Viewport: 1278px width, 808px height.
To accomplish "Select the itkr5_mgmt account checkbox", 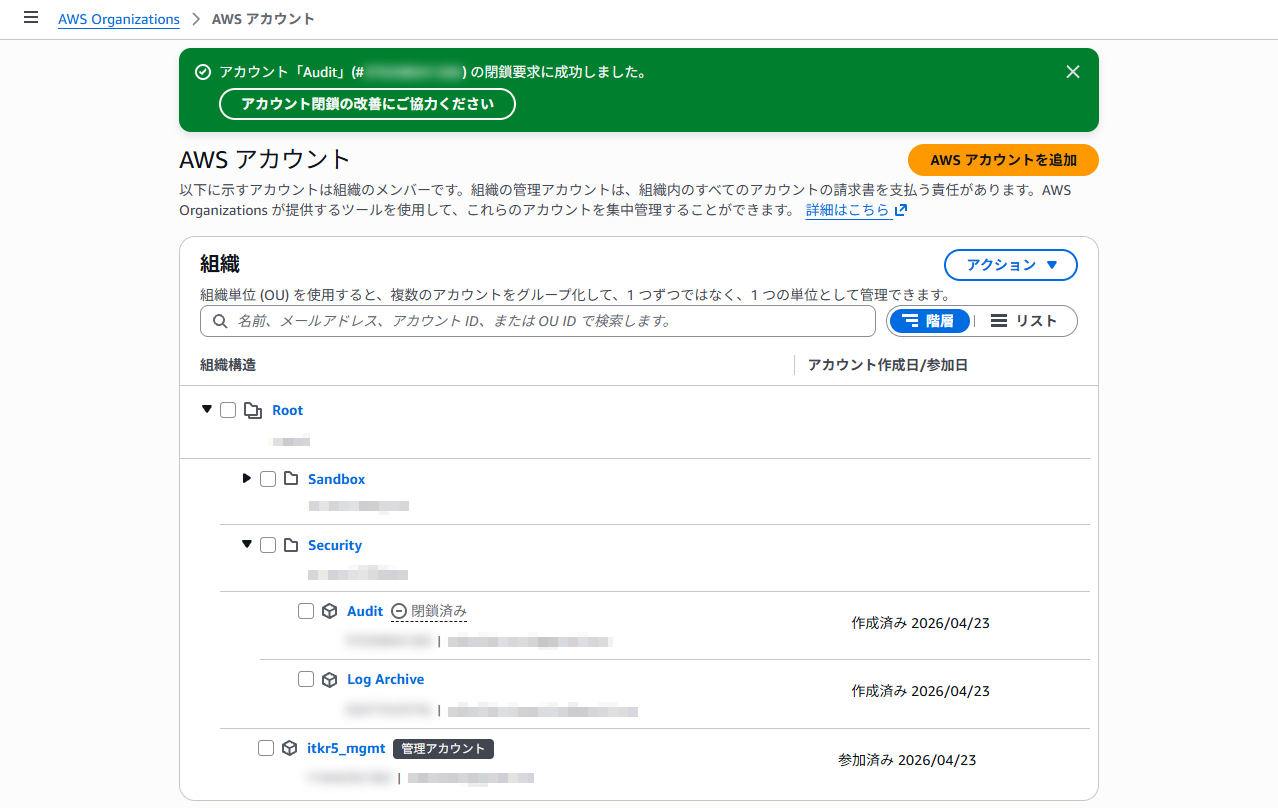I will (266, 748).
